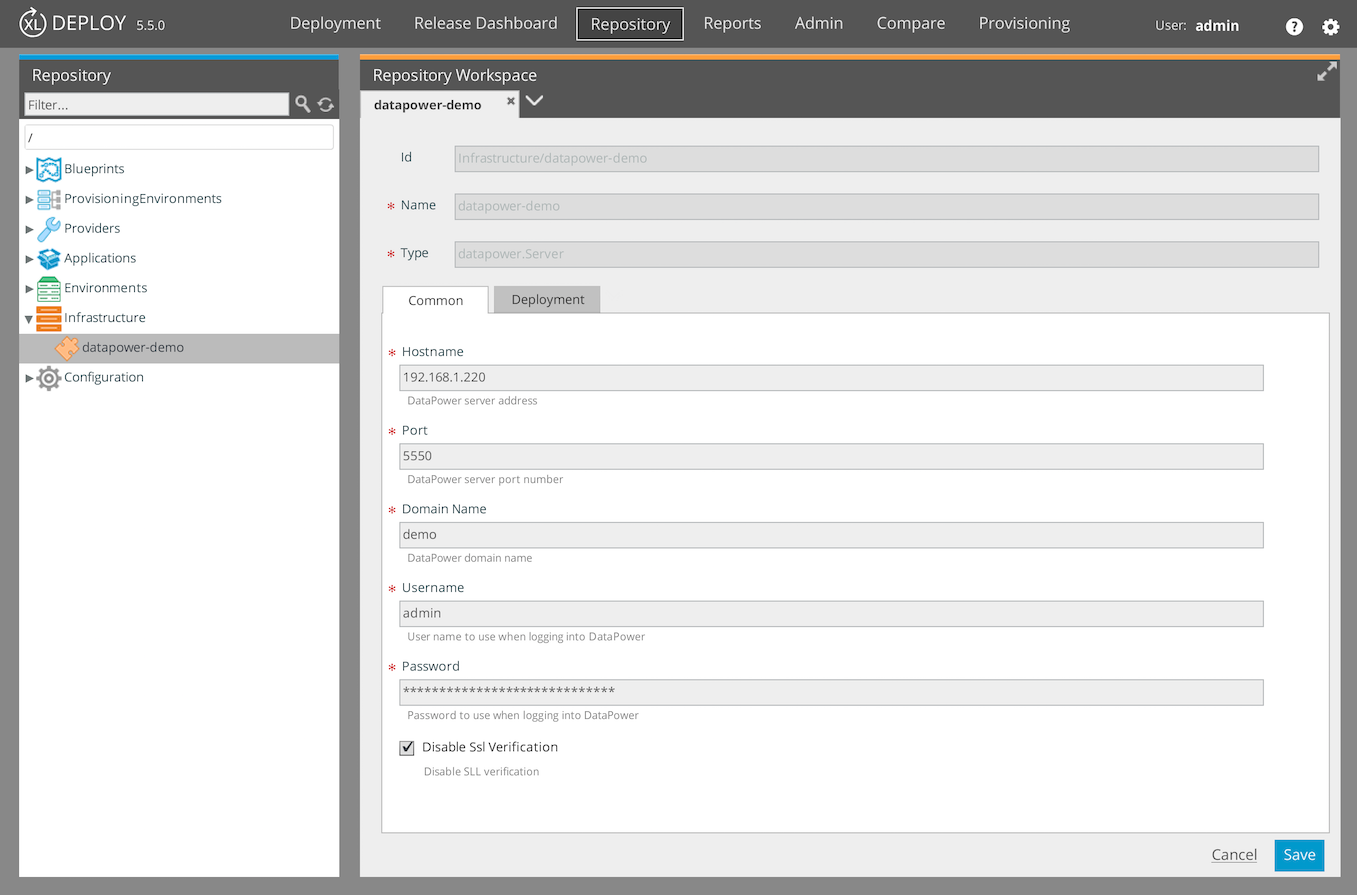Select the Repository menu item
The width and height of the screenshot is (1357, 895).
click(630, 24)
